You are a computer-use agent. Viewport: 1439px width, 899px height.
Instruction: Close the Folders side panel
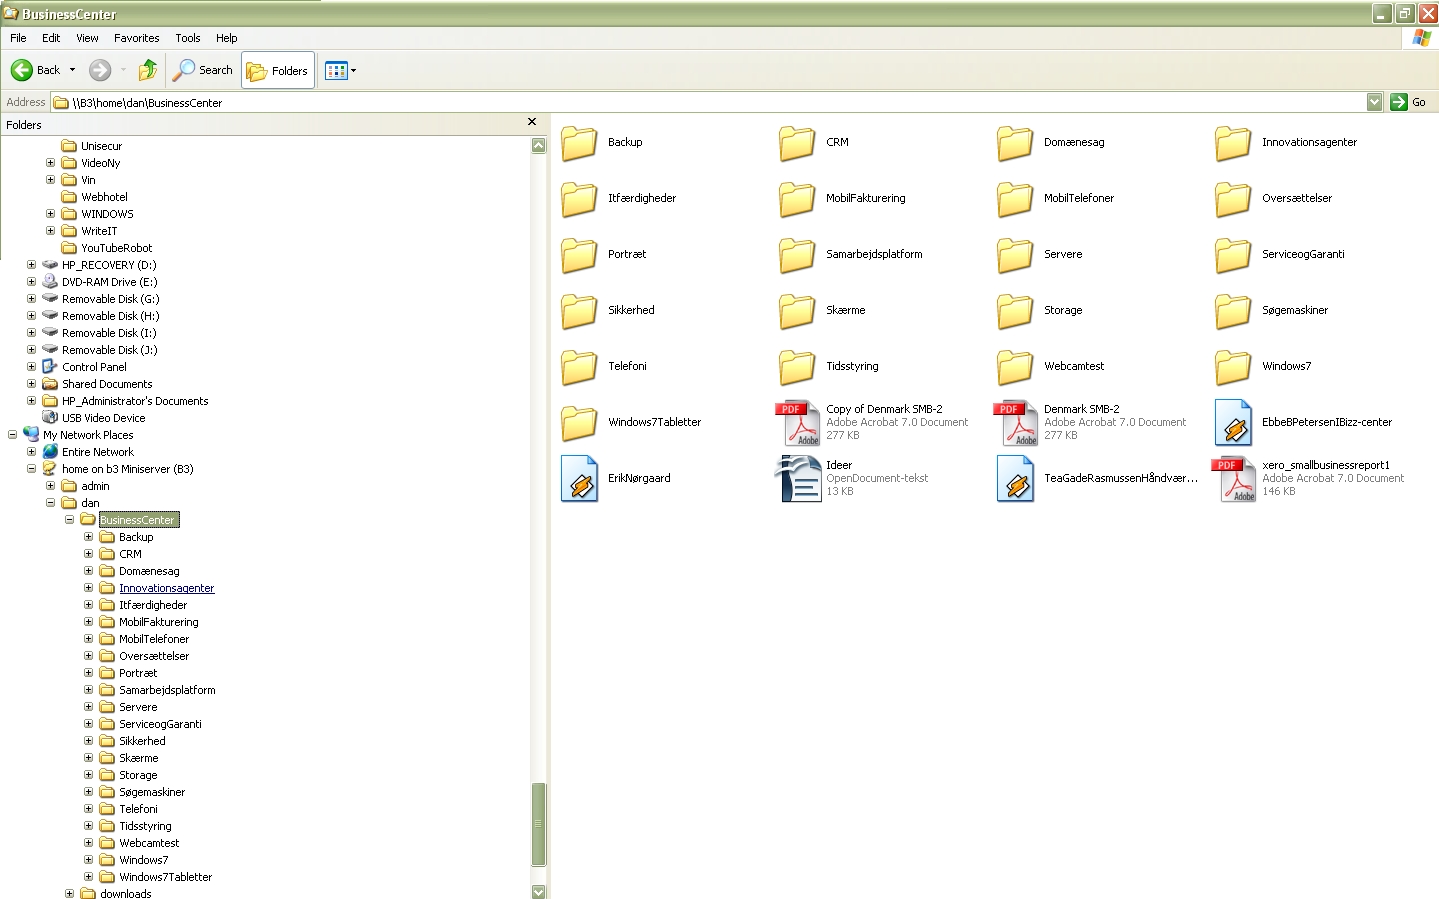[532, 122]
